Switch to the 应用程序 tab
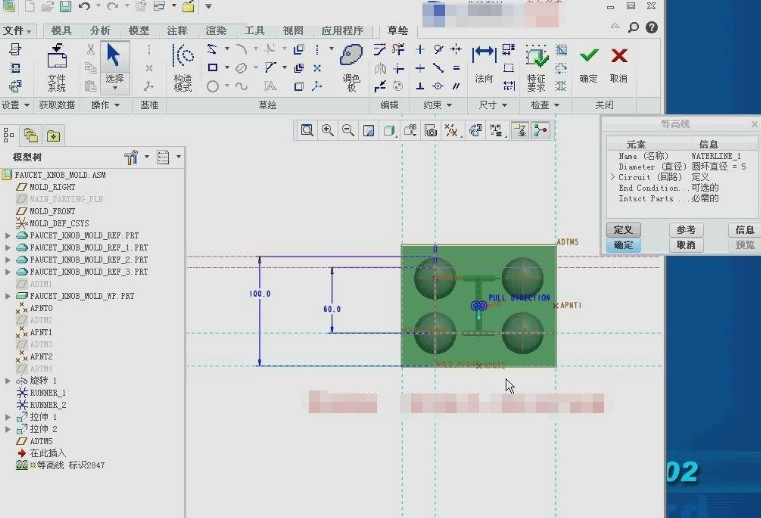The height and width of the screenshot is (518, 761). (x=342, y=31)
